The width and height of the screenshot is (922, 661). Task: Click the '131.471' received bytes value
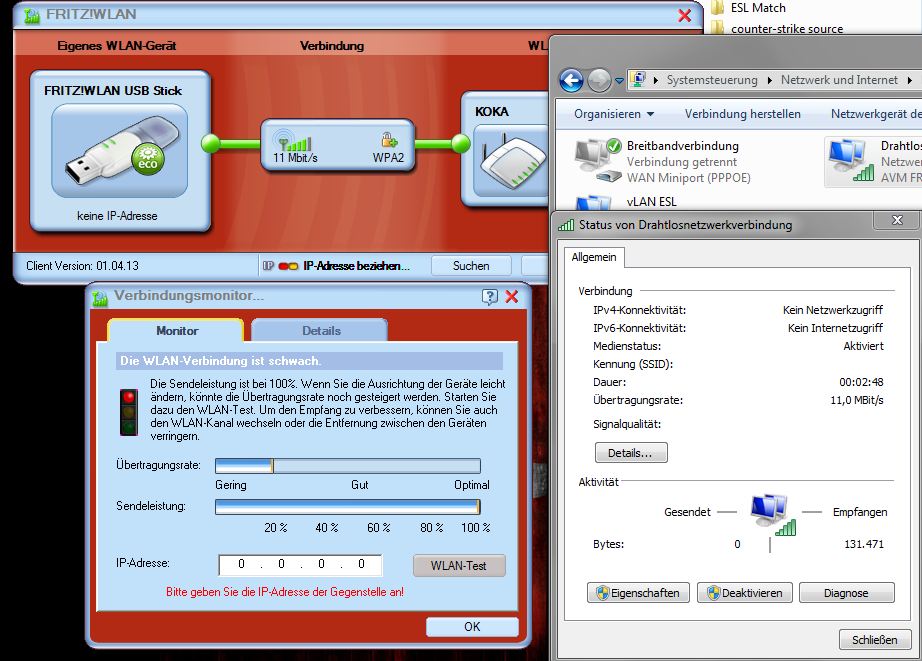(x=864, y=544)
